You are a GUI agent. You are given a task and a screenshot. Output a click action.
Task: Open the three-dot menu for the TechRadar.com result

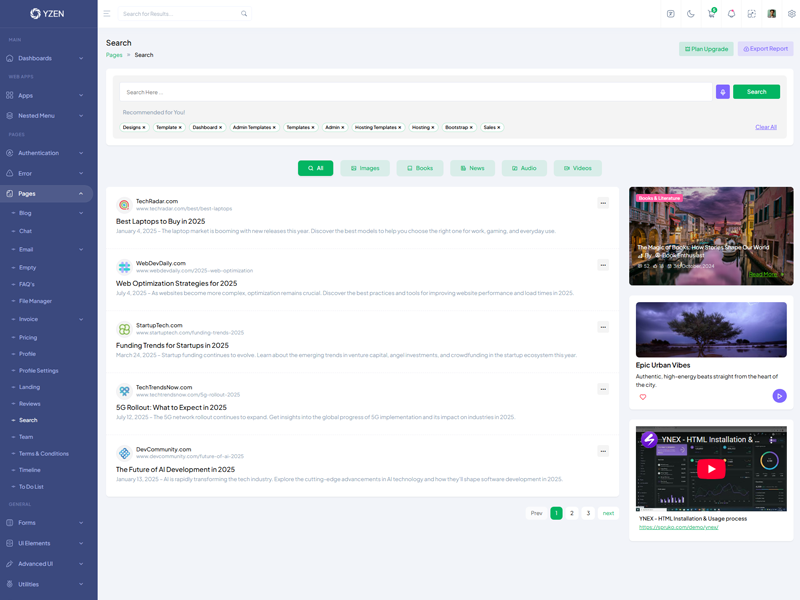603,203
